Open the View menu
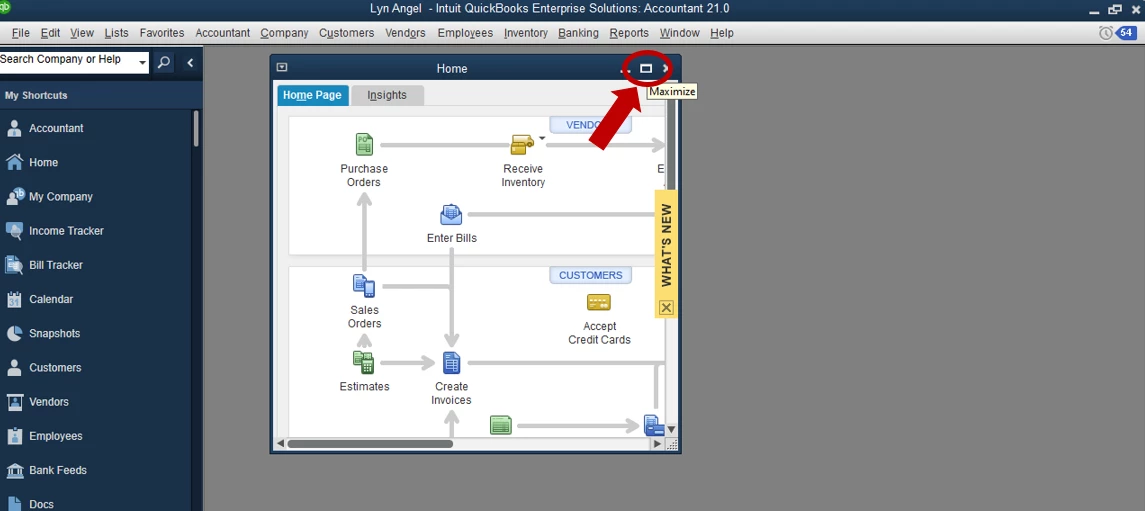This screenshot has width=1145, height=511. [x=82, y=33]
